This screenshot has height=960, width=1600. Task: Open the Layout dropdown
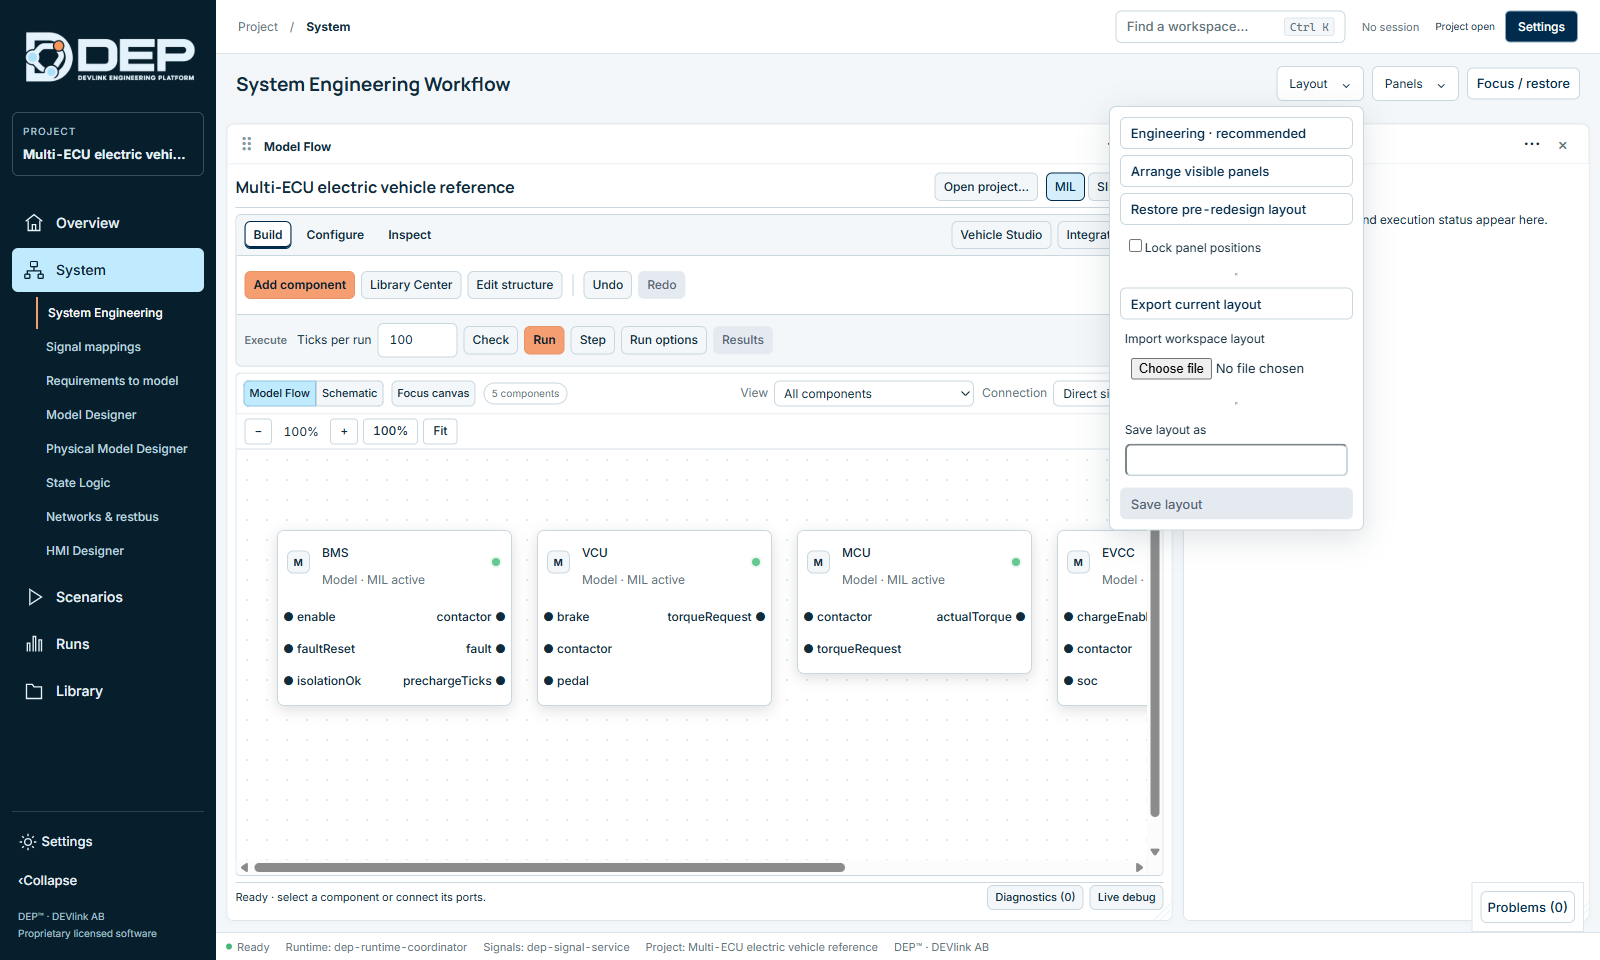click(1320, 84)
